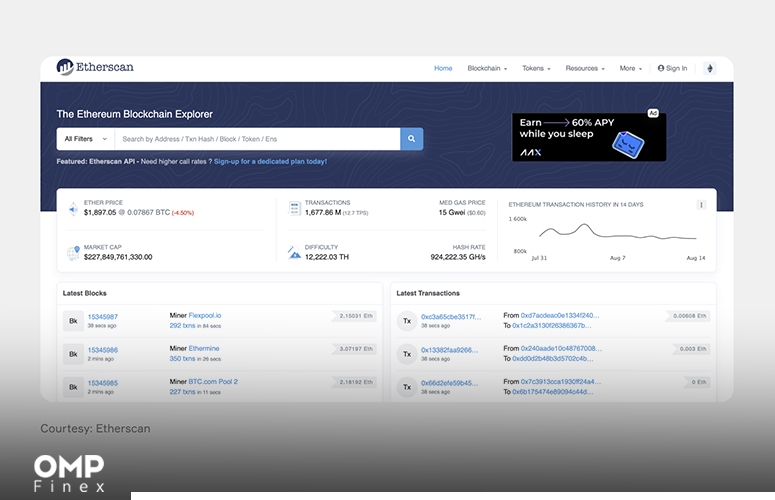Click the address search input field

coord(257,139)
